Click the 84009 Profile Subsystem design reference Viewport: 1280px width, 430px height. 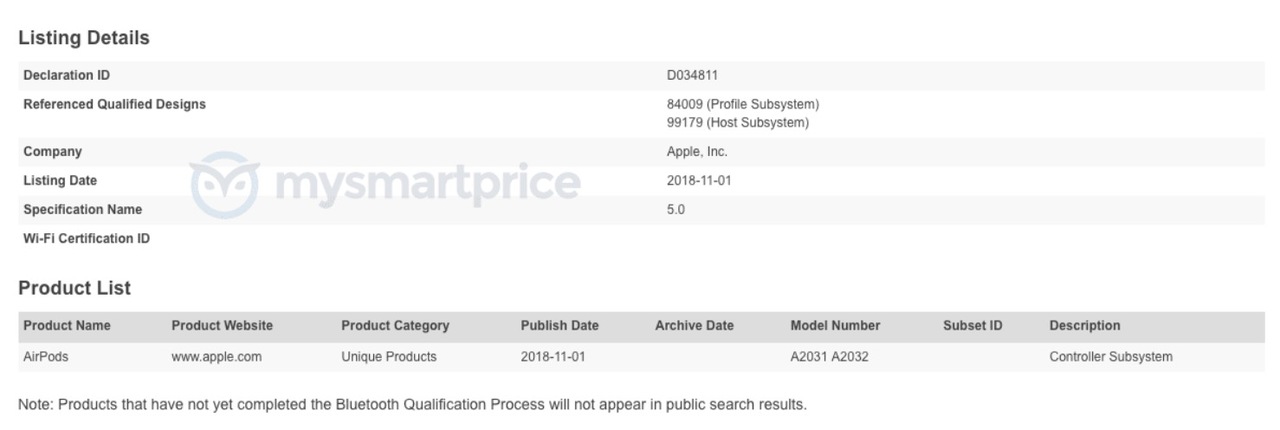(x=743, y=104)
